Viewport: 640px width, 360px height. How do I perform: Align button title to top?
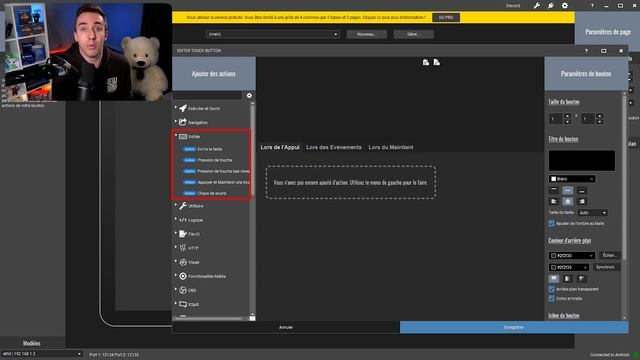[x=554, y=191]
